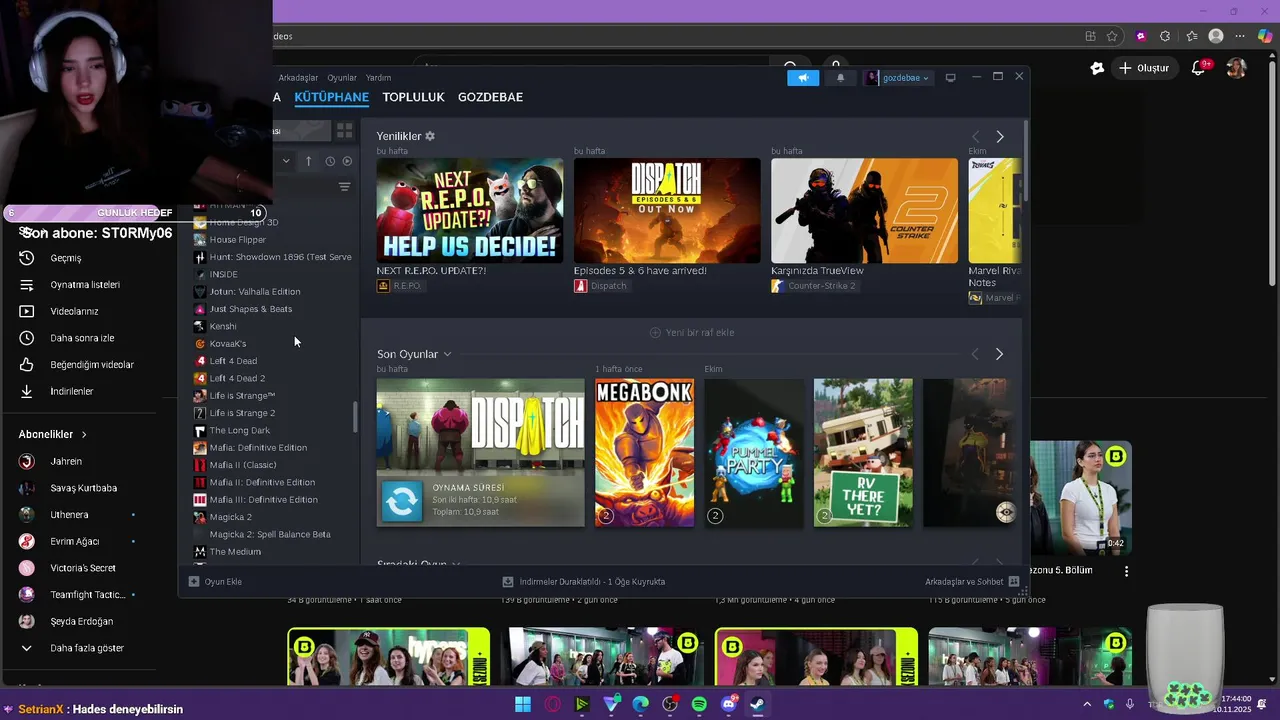Open the Yenilikler shelf settings gear
This screenshot has height=720, width=1280.
[430, 136]
